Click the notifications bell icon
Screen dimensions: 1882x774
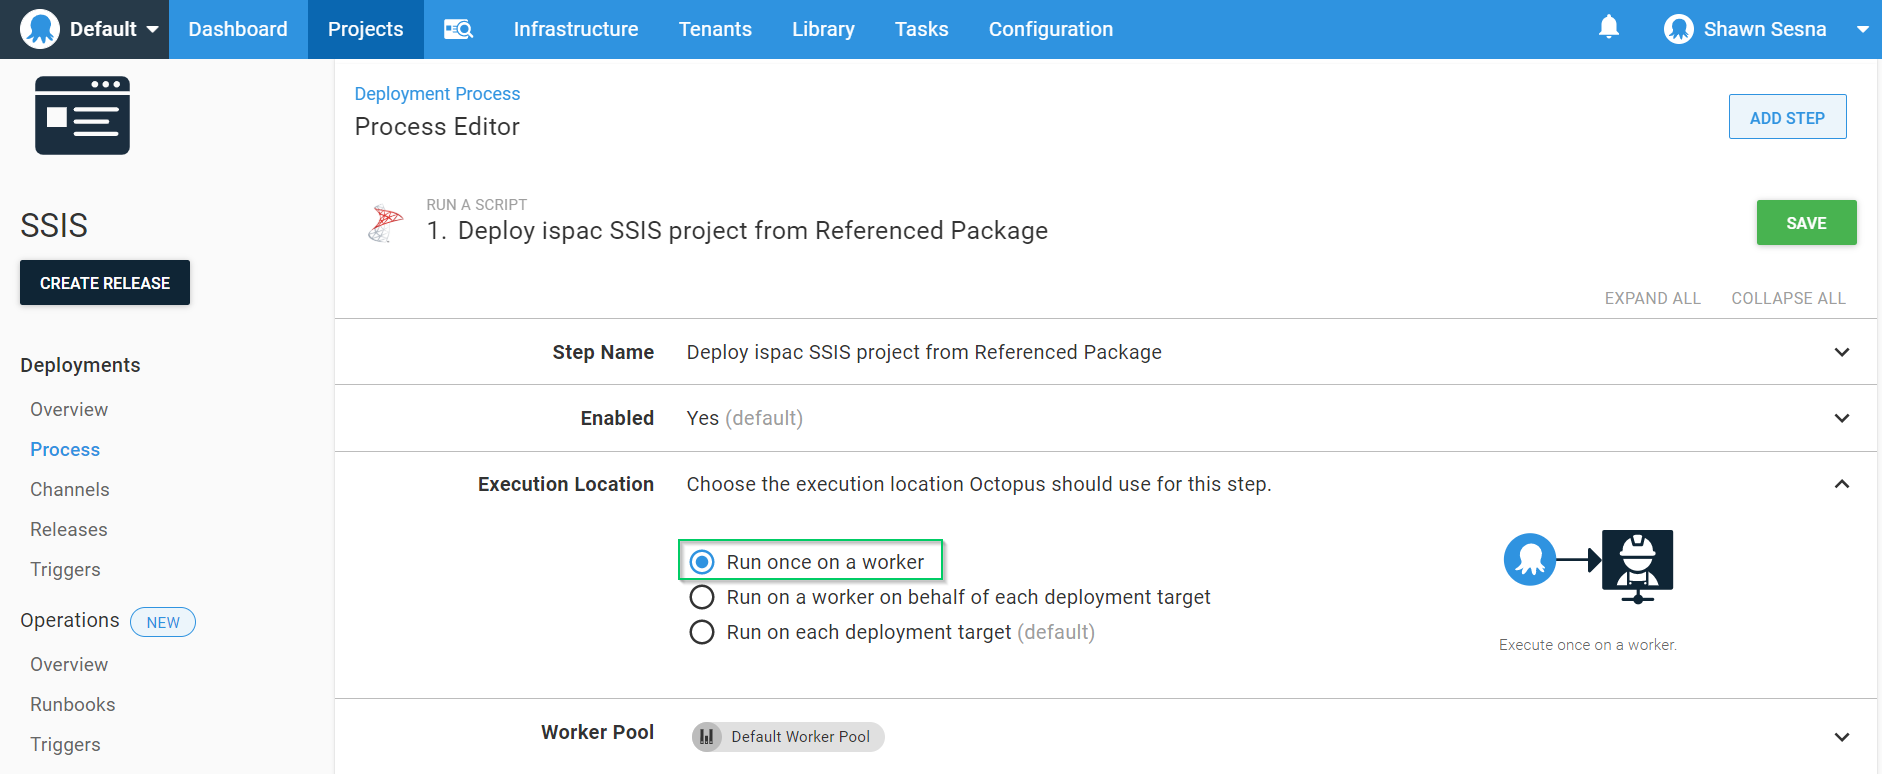click(x=1608, y=28)
